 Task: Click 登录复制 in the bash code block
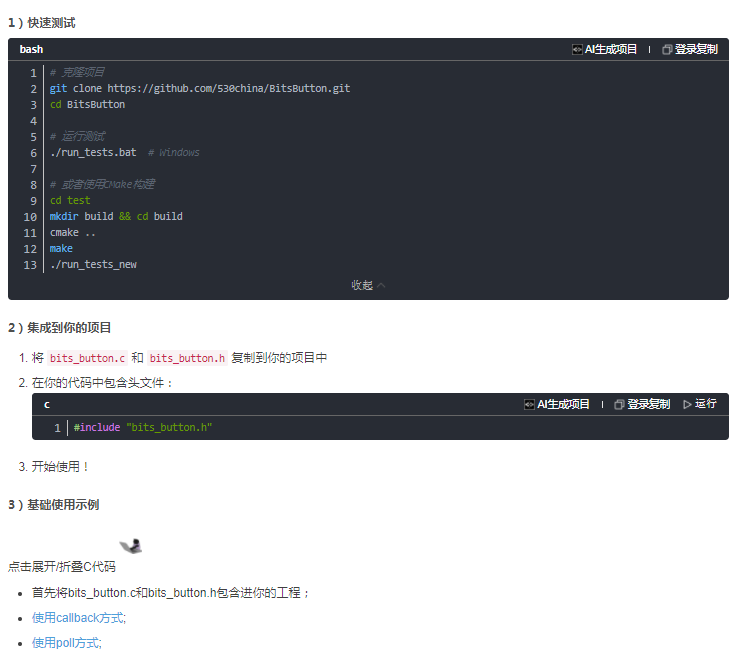(690, 49)
